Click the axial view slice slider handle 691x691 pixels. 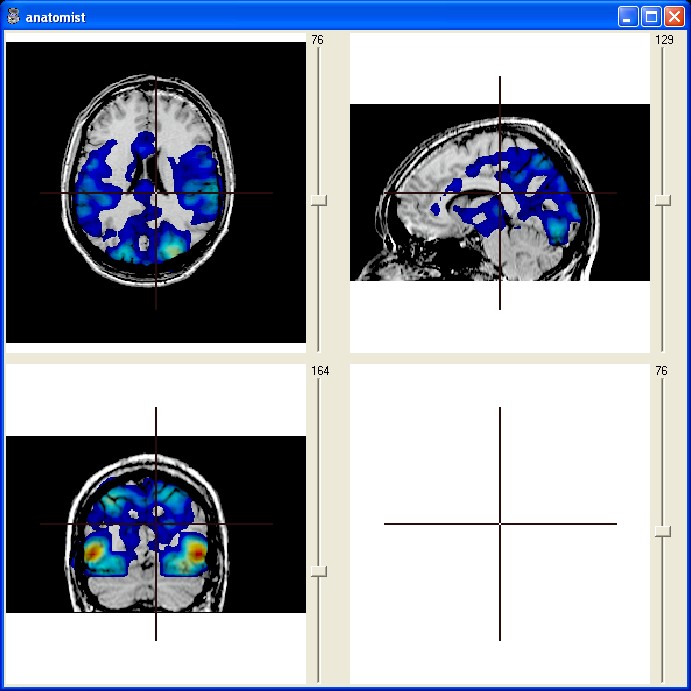[x=319, y=200]
